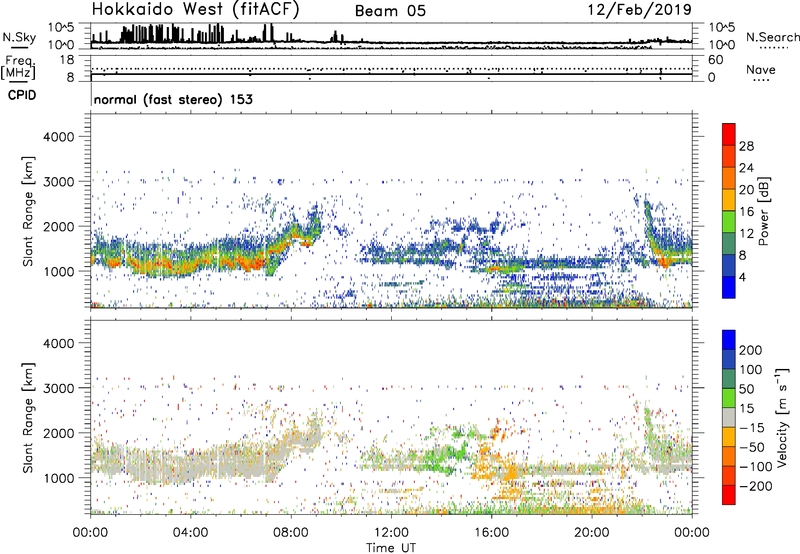Click the "N.Sky" legend label
The image size is (800, 554).
pyautogui.click(x=19, y=37)
